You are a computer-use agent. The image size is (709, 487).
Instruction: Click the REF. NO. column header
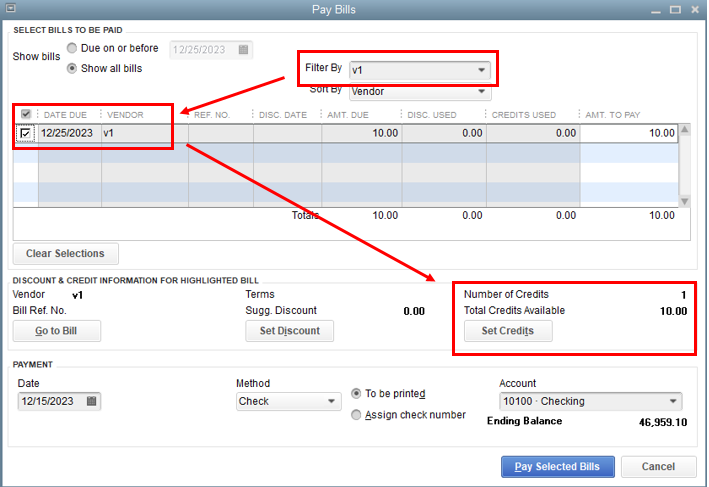coord(212,115)
